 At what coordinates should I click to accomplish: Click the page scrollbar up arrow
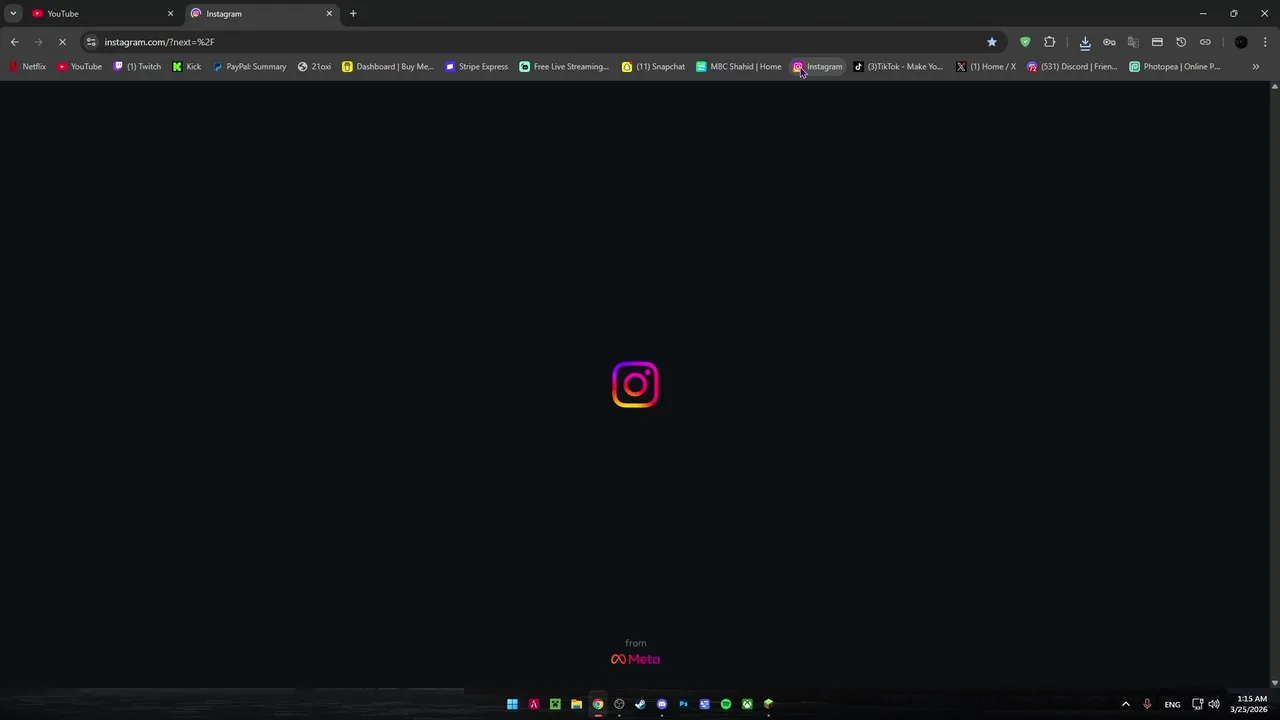click(1274, 87)
